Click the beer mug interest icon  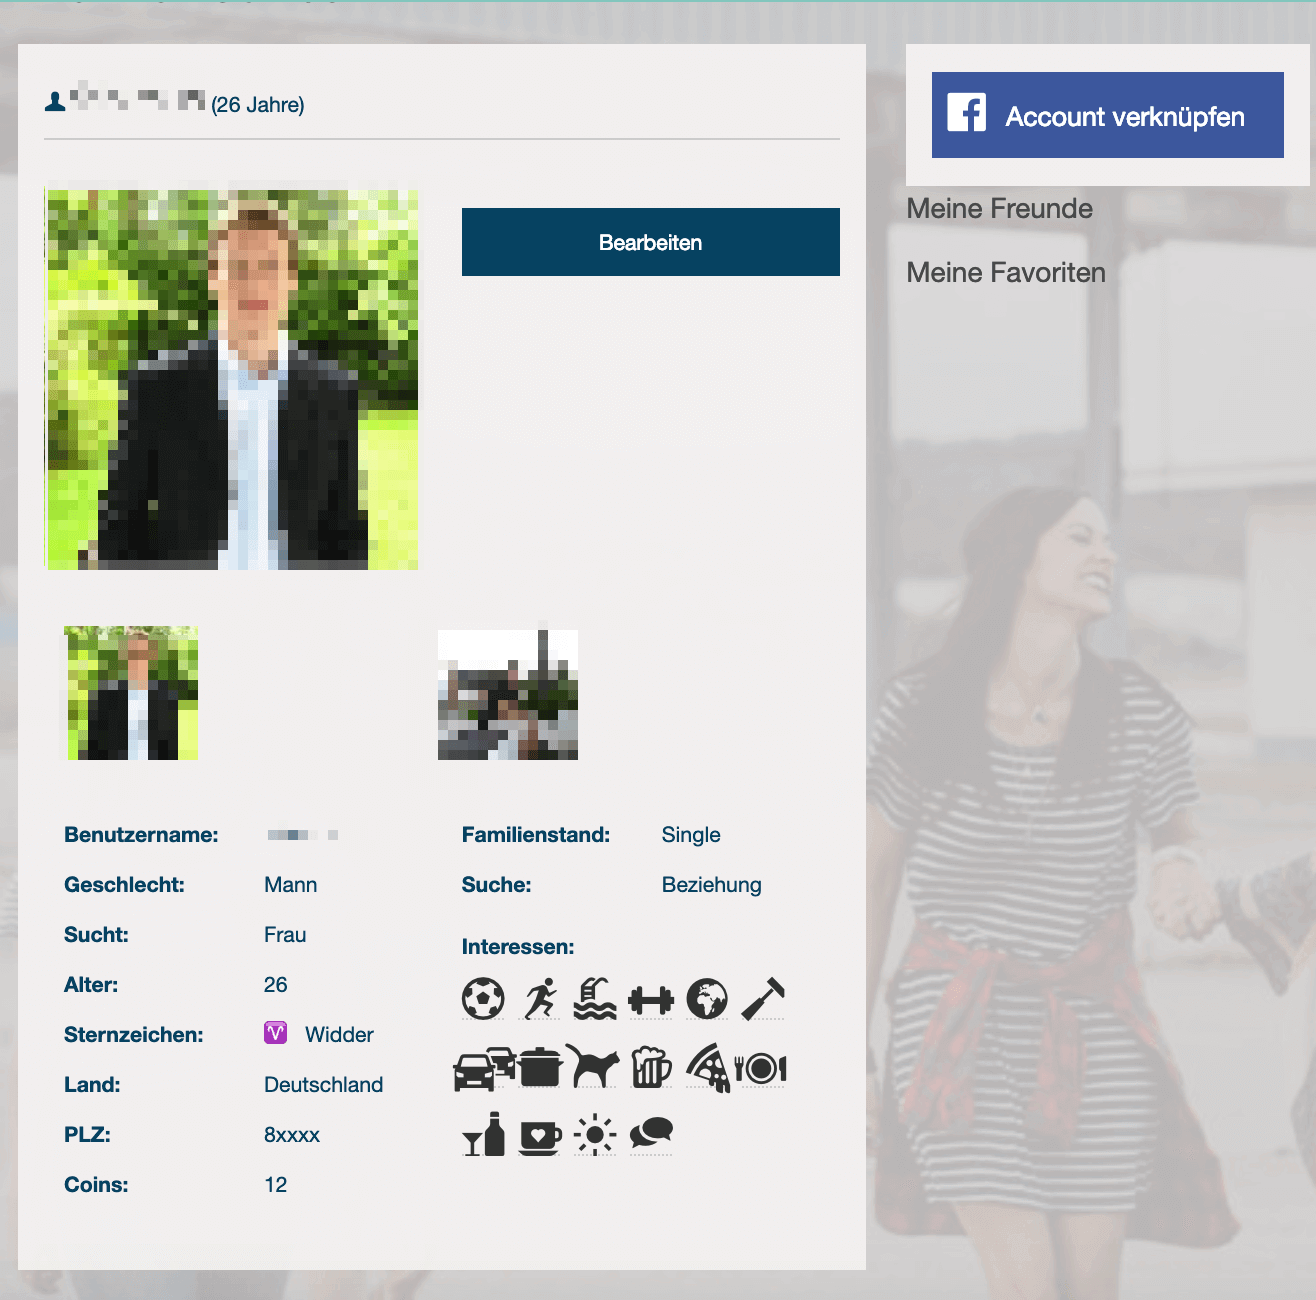coord(651,1067)
